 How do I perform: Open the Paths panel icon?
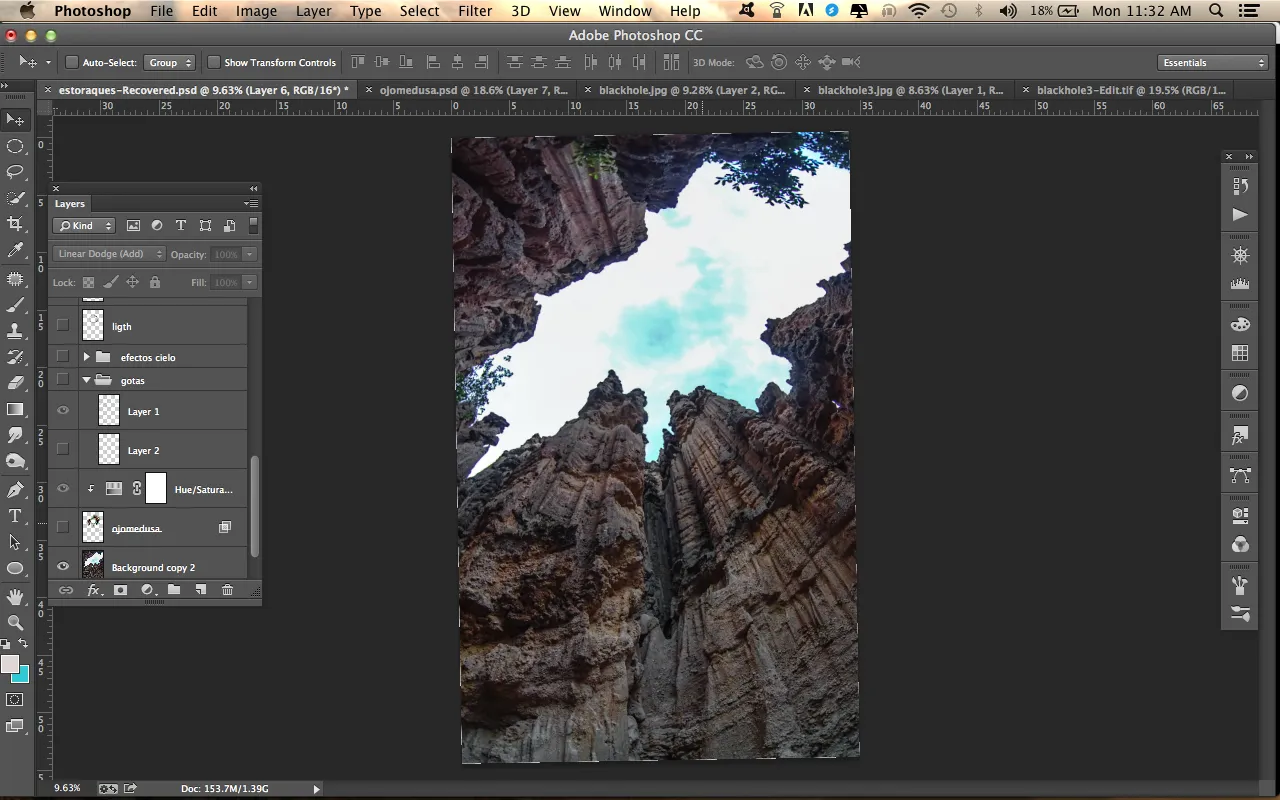click(1240, 476)
